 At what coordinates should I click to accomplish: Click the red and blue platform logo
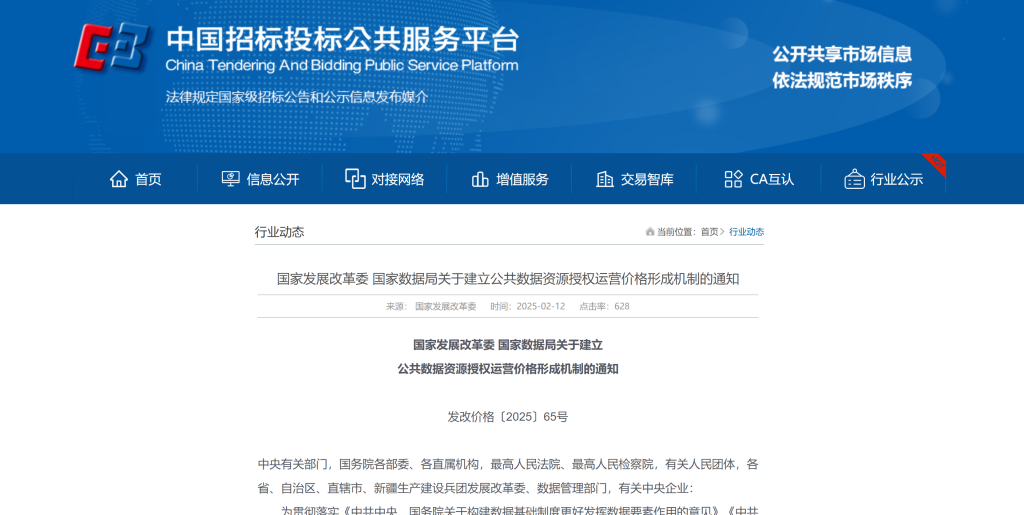pos(111,46)
